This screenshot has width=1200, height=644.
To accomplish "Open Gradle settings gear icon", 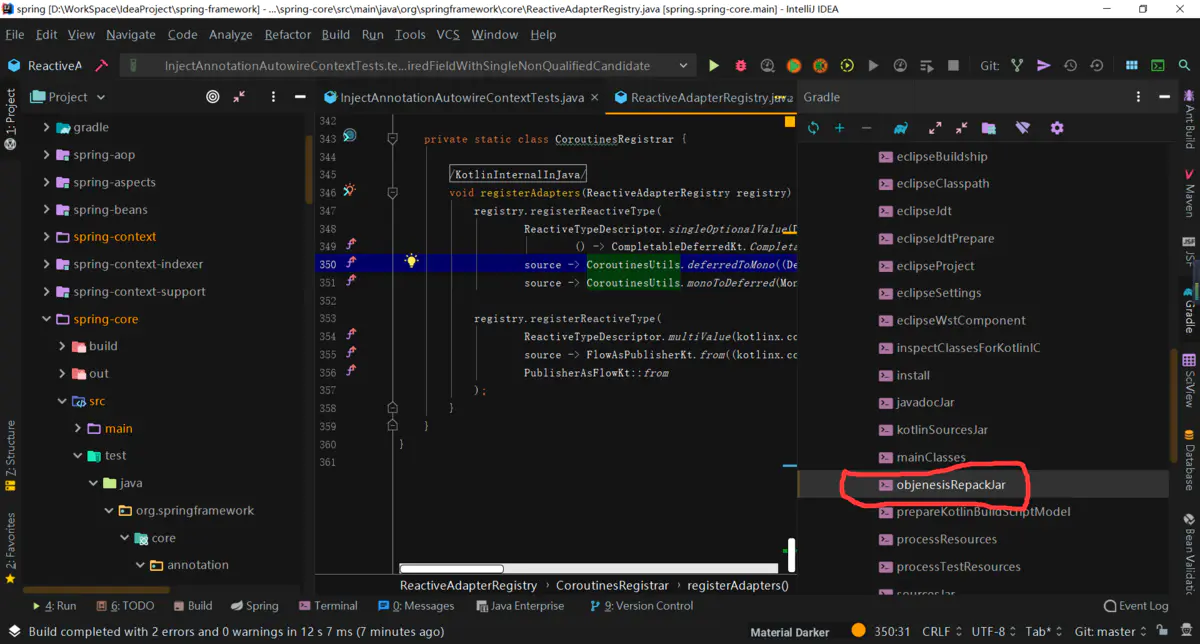I will click(x=1057, y=128).
